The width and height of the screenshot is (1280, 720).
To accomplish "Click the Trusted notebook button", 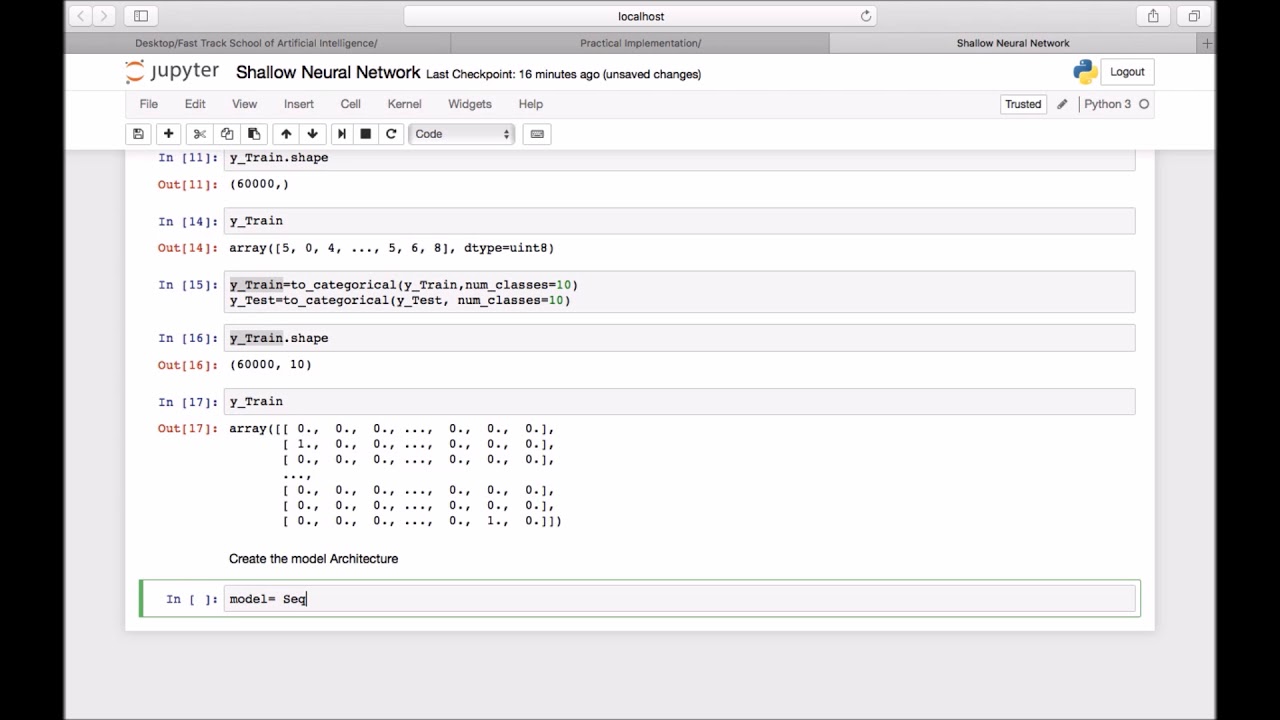I will 1023,104.
